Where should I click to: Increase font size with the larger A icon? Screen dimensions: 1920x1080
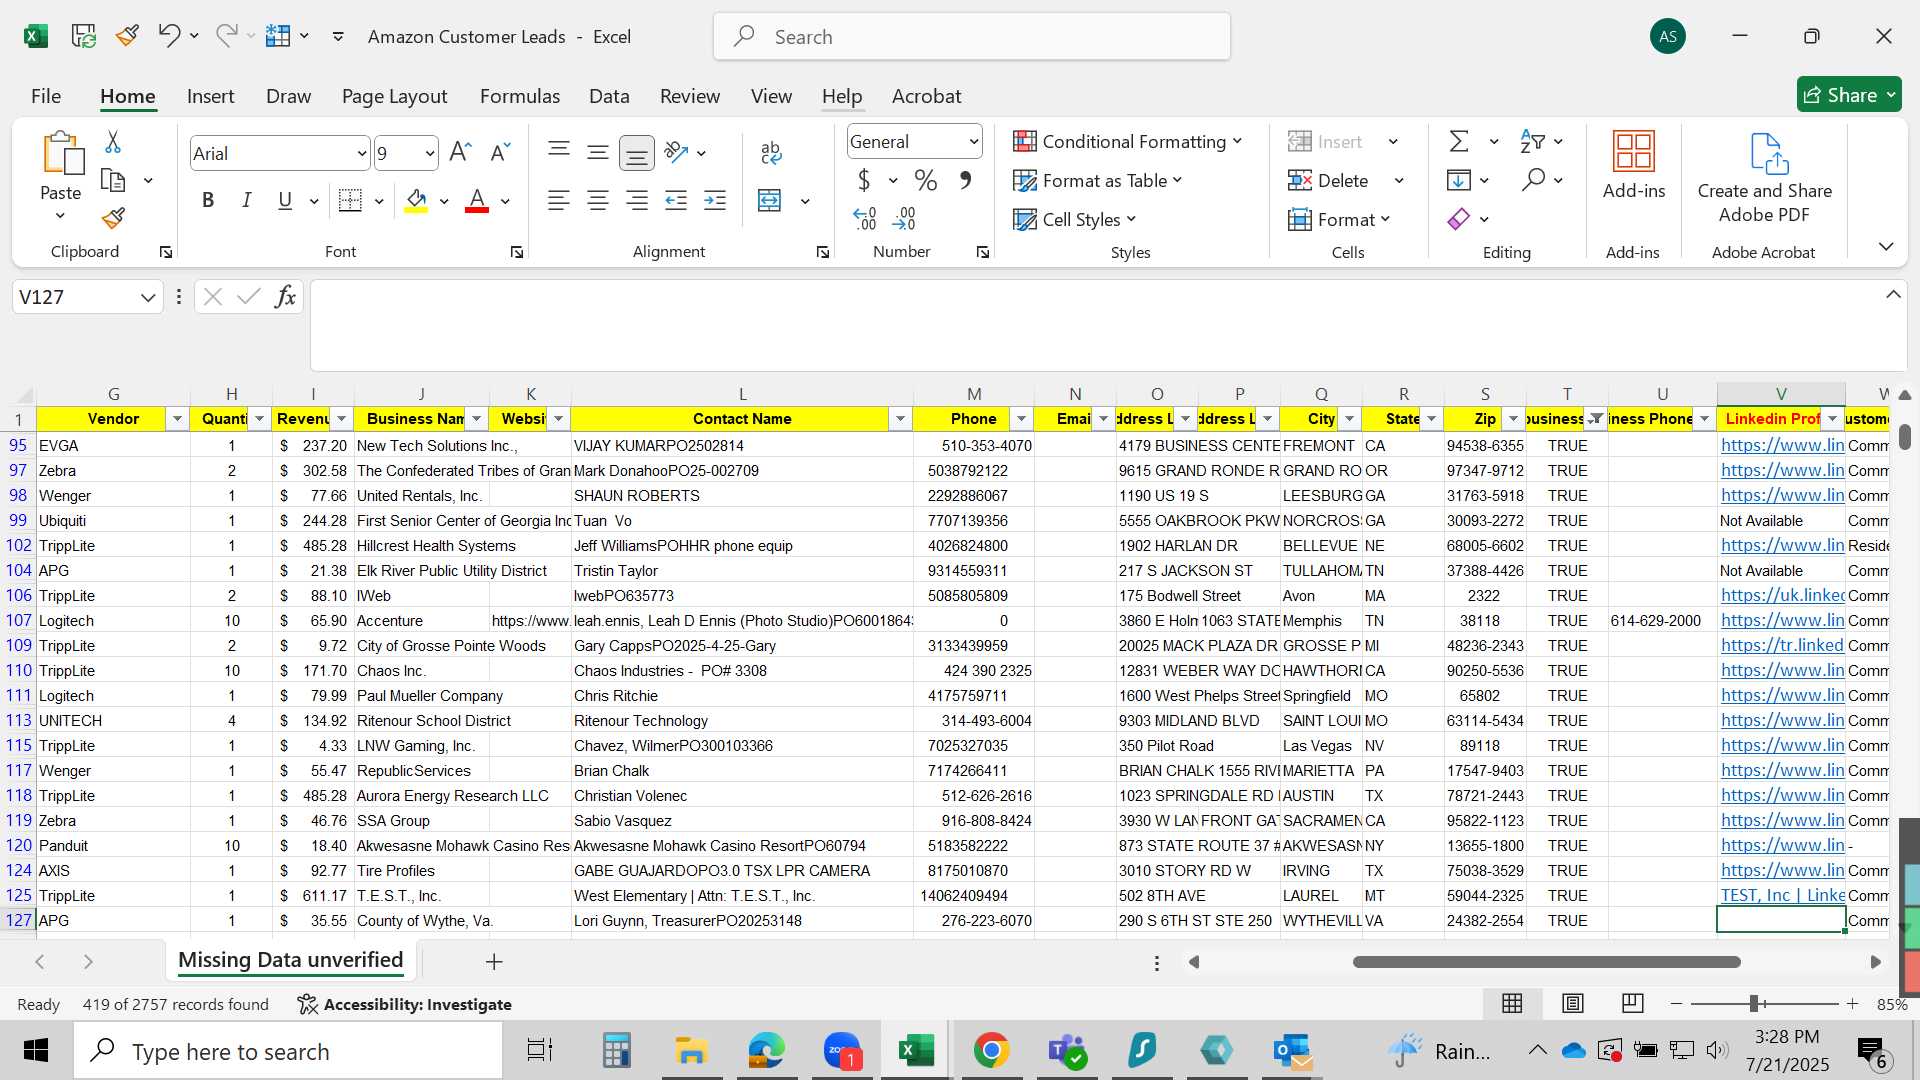(x=460, y=152)
